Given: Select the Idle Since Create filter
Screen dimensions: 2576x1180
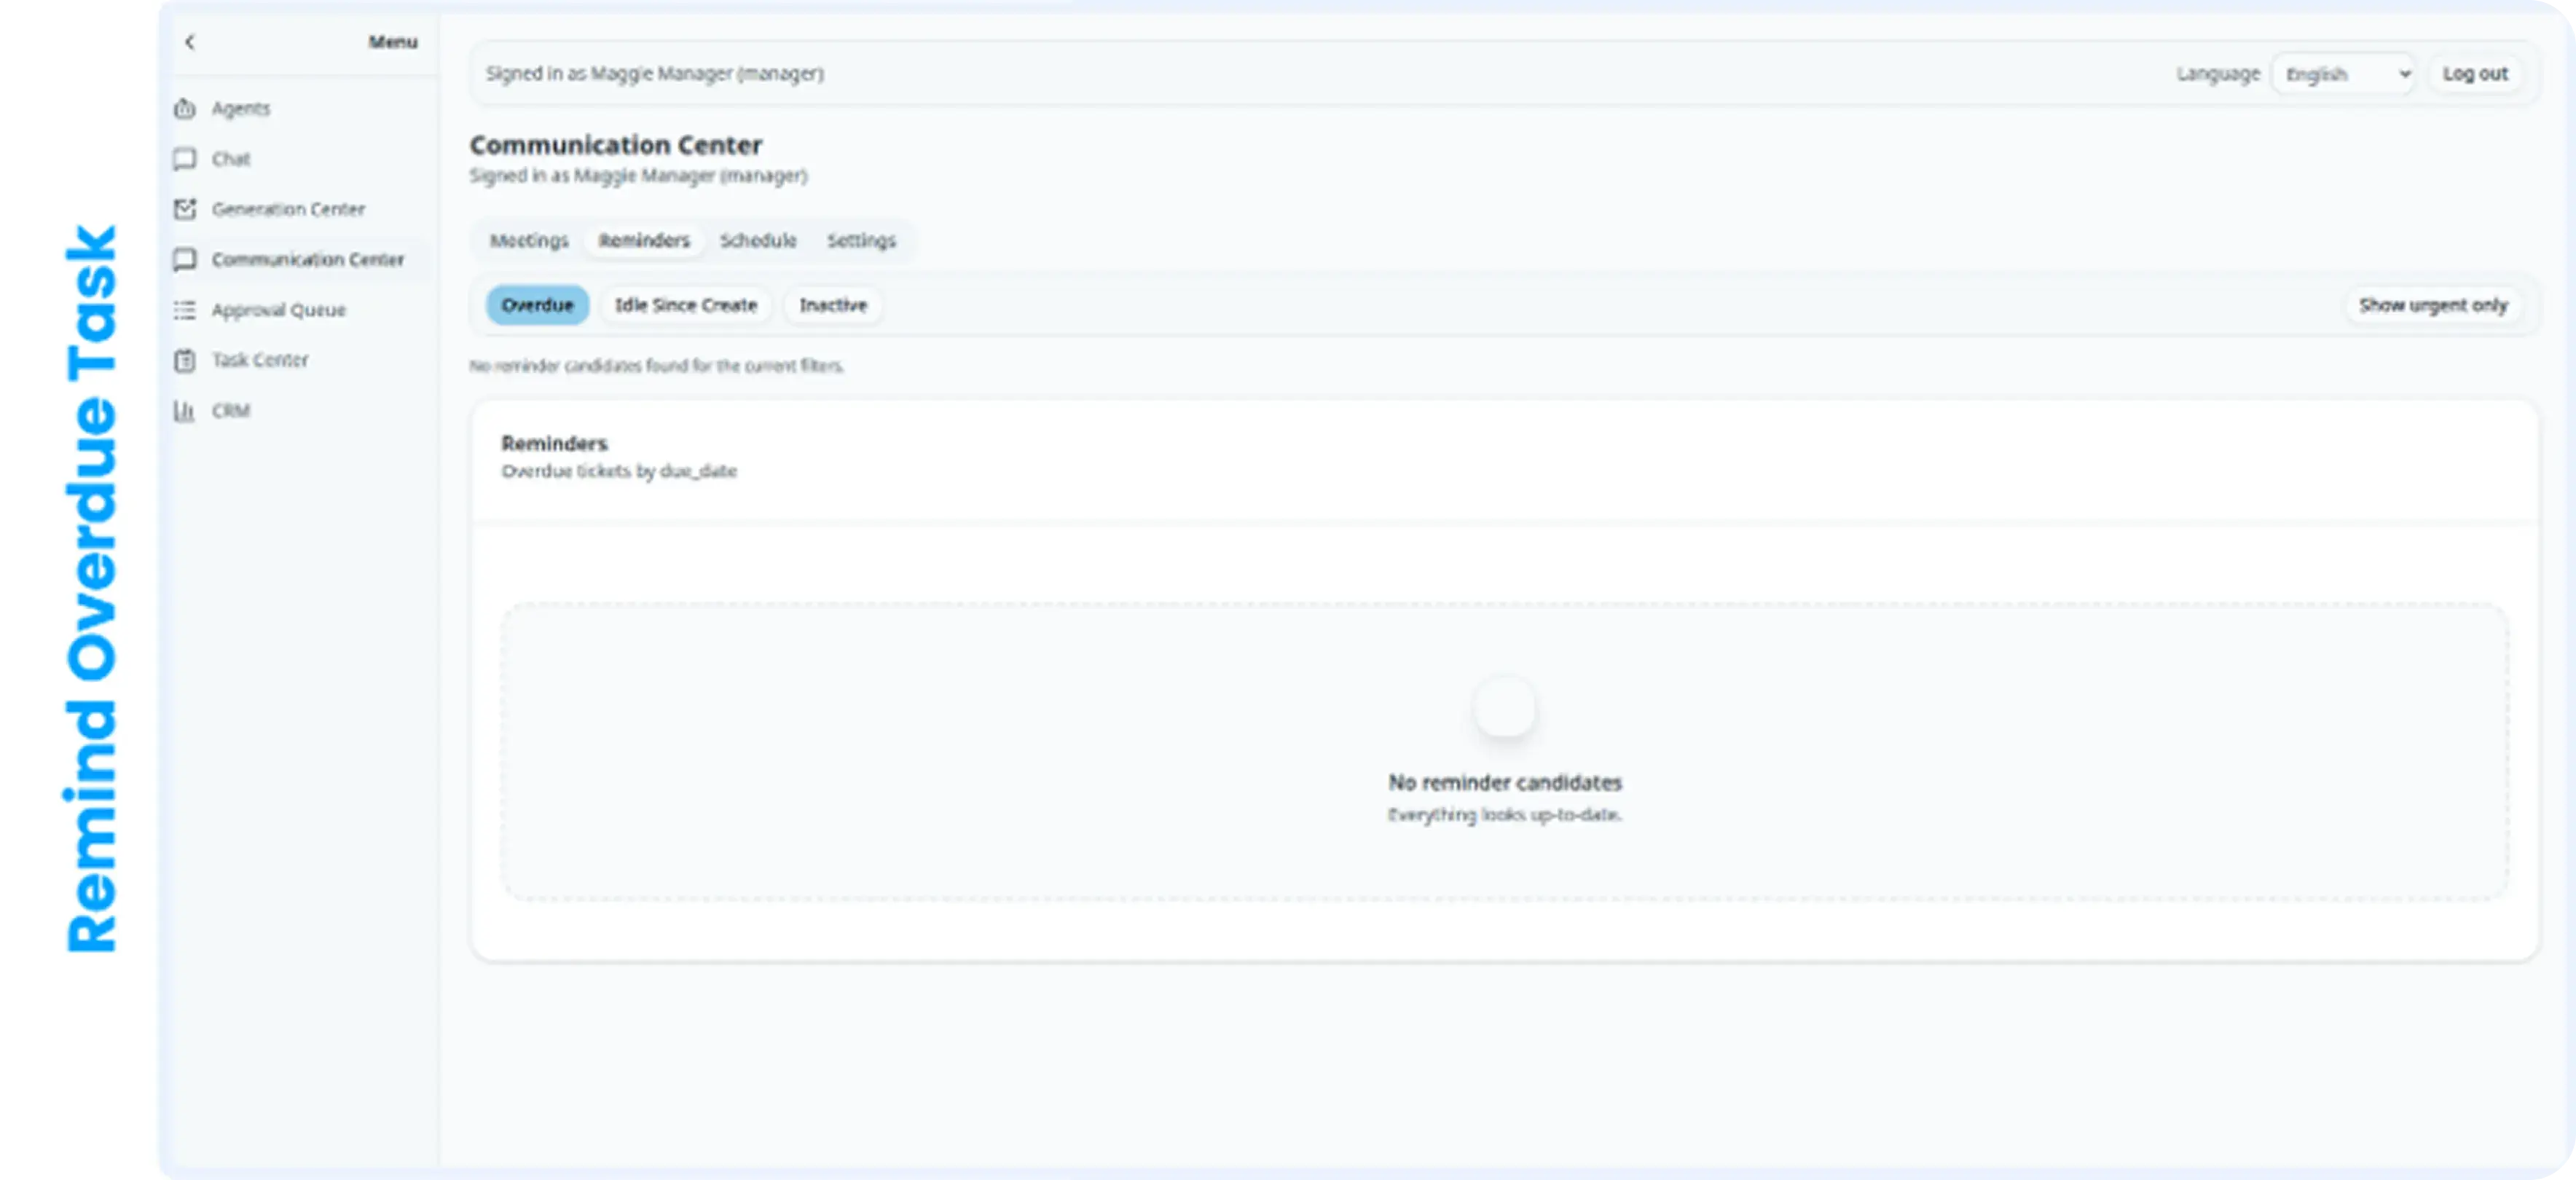Looking at the screenshot, I should (x=685, y=305).
